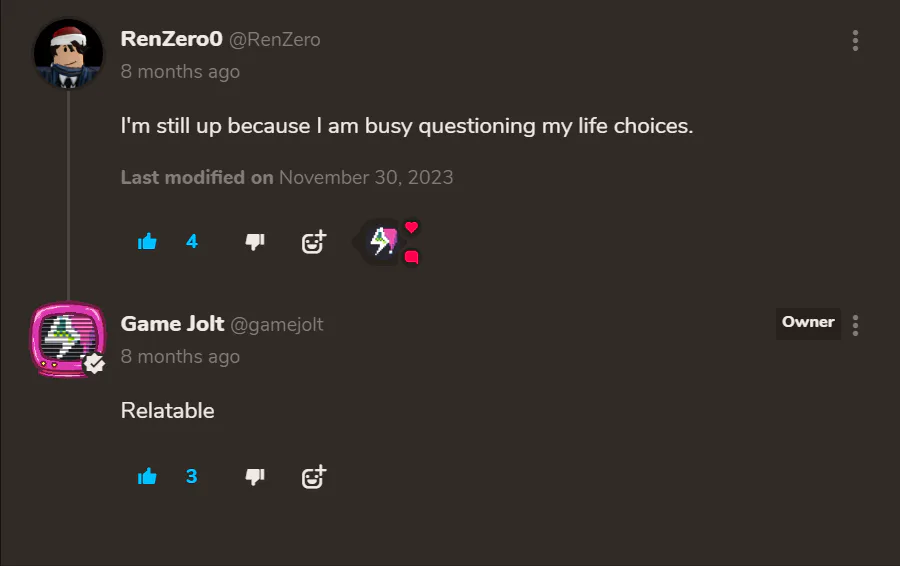Open the more options menu for Game Jolt's reply
Viewport: 900px width, 566px height.
tap(855, 325)
